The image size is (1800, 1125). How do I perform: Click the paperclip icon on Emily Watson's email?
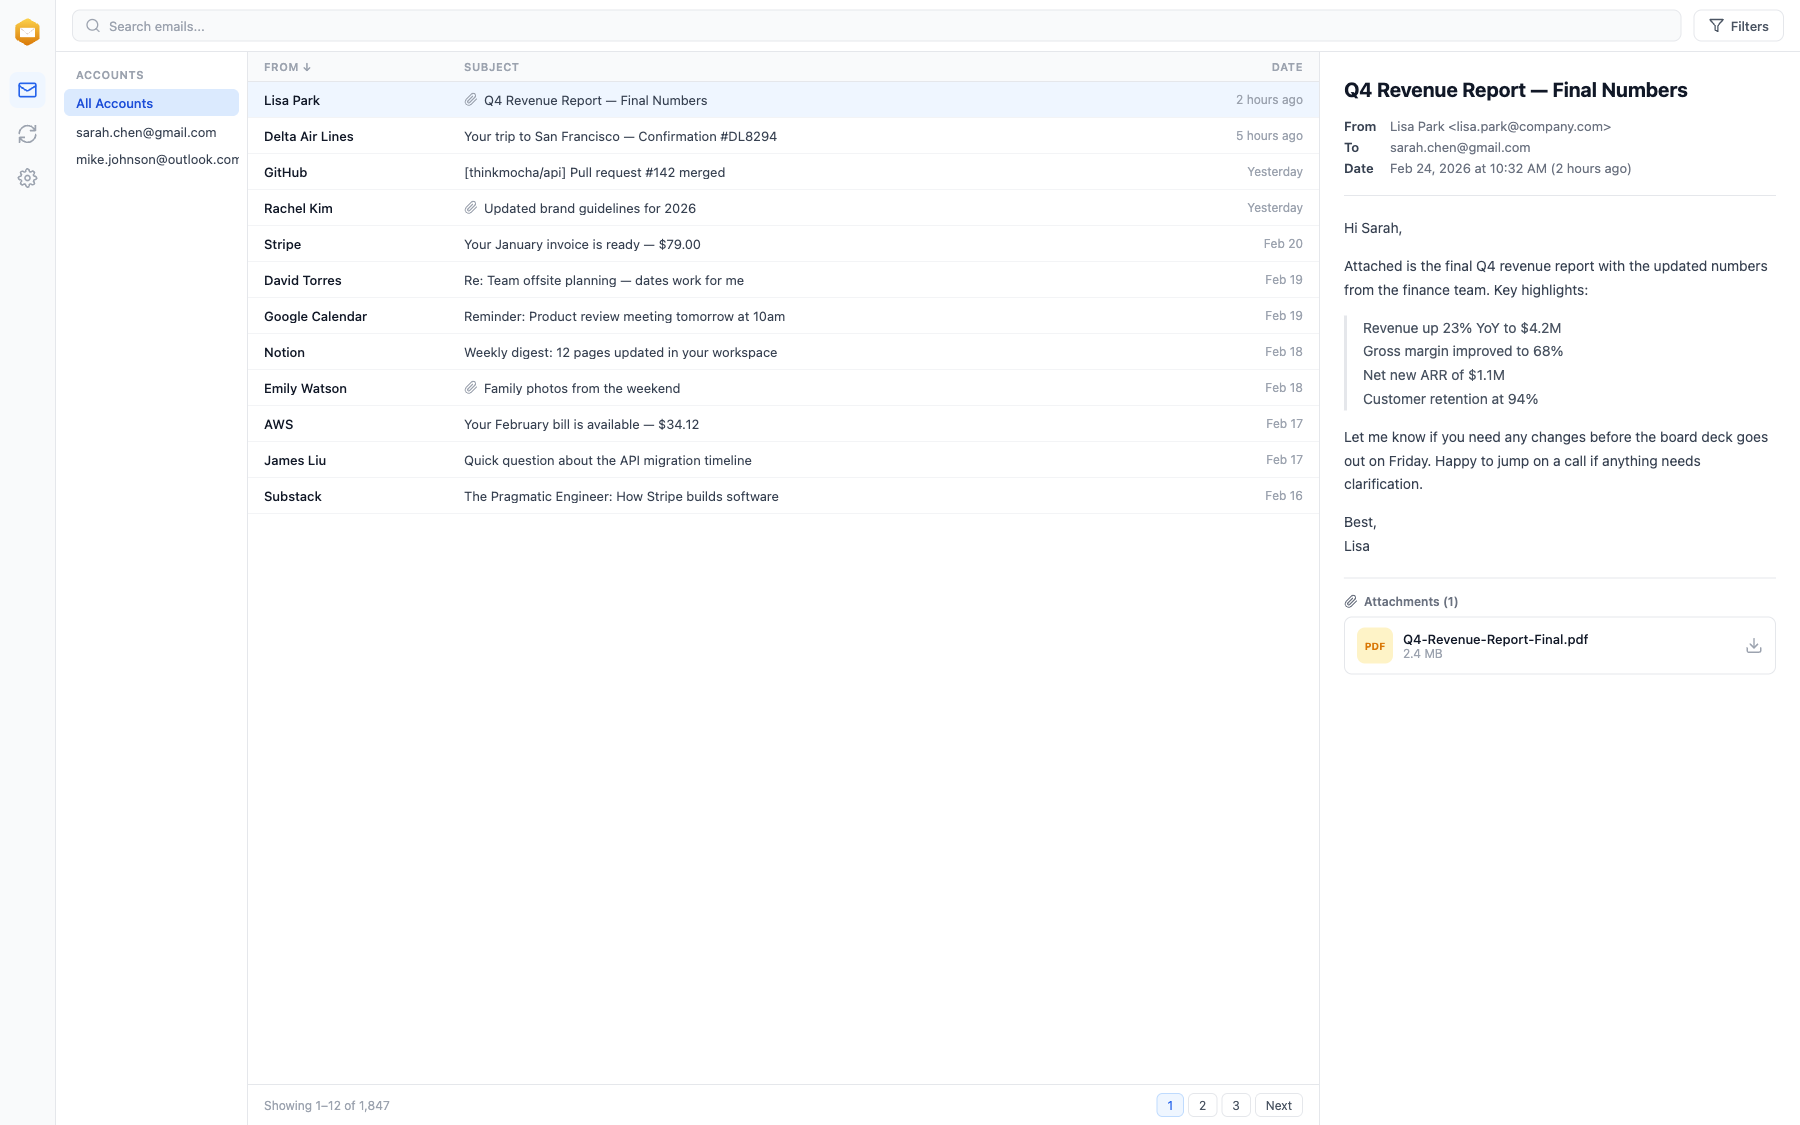pyautogui.click(x=471, y=387)
